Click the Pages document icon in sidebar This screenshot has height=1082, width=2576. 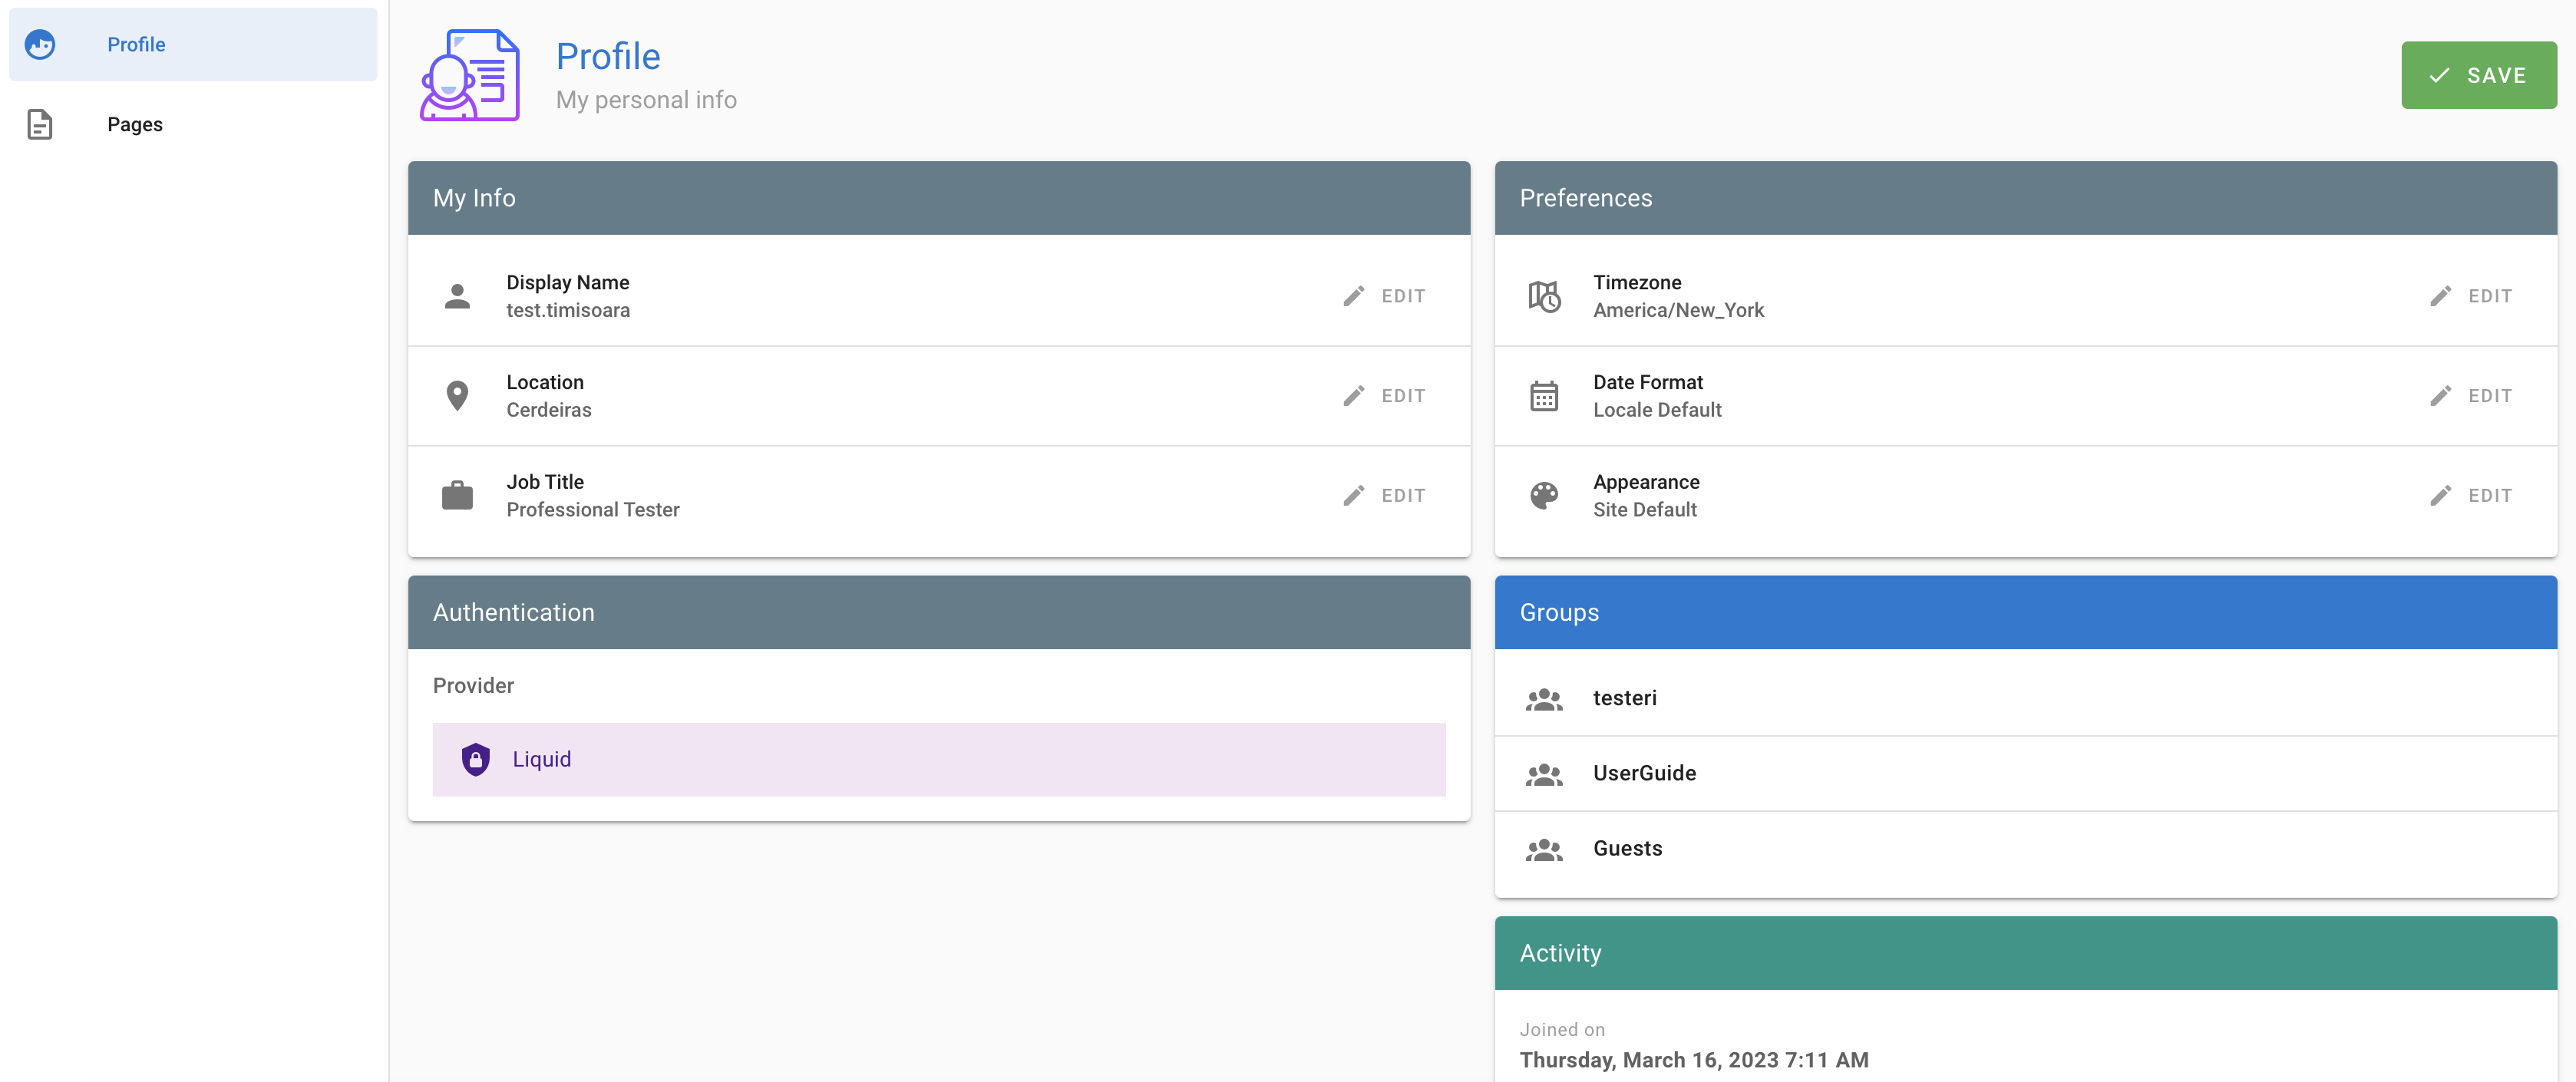(x=40, y=125)
